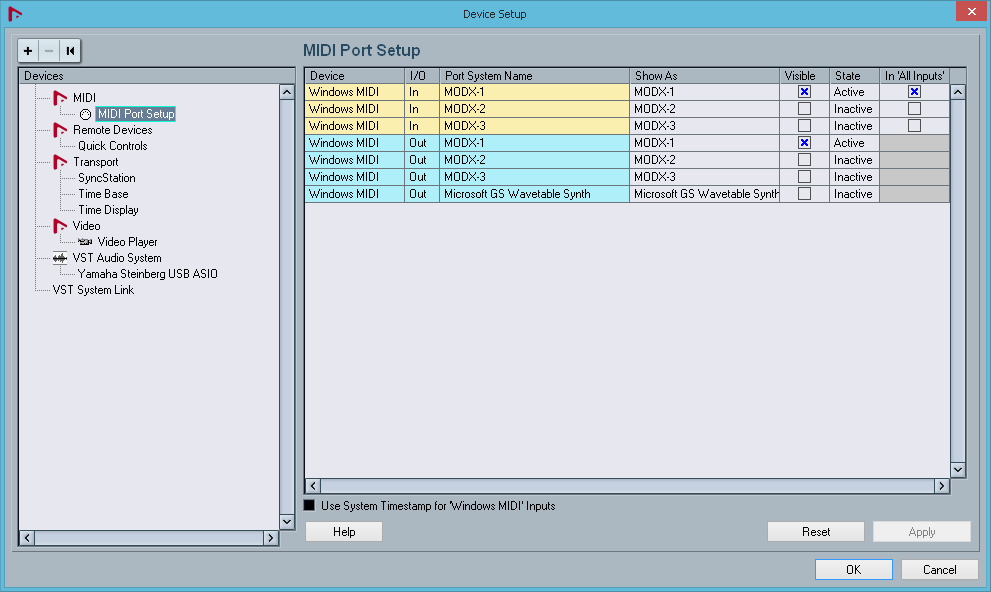The height and width of the screenshot is (592, 991).
Task: Select VST System Link entry
Action: 93,290
